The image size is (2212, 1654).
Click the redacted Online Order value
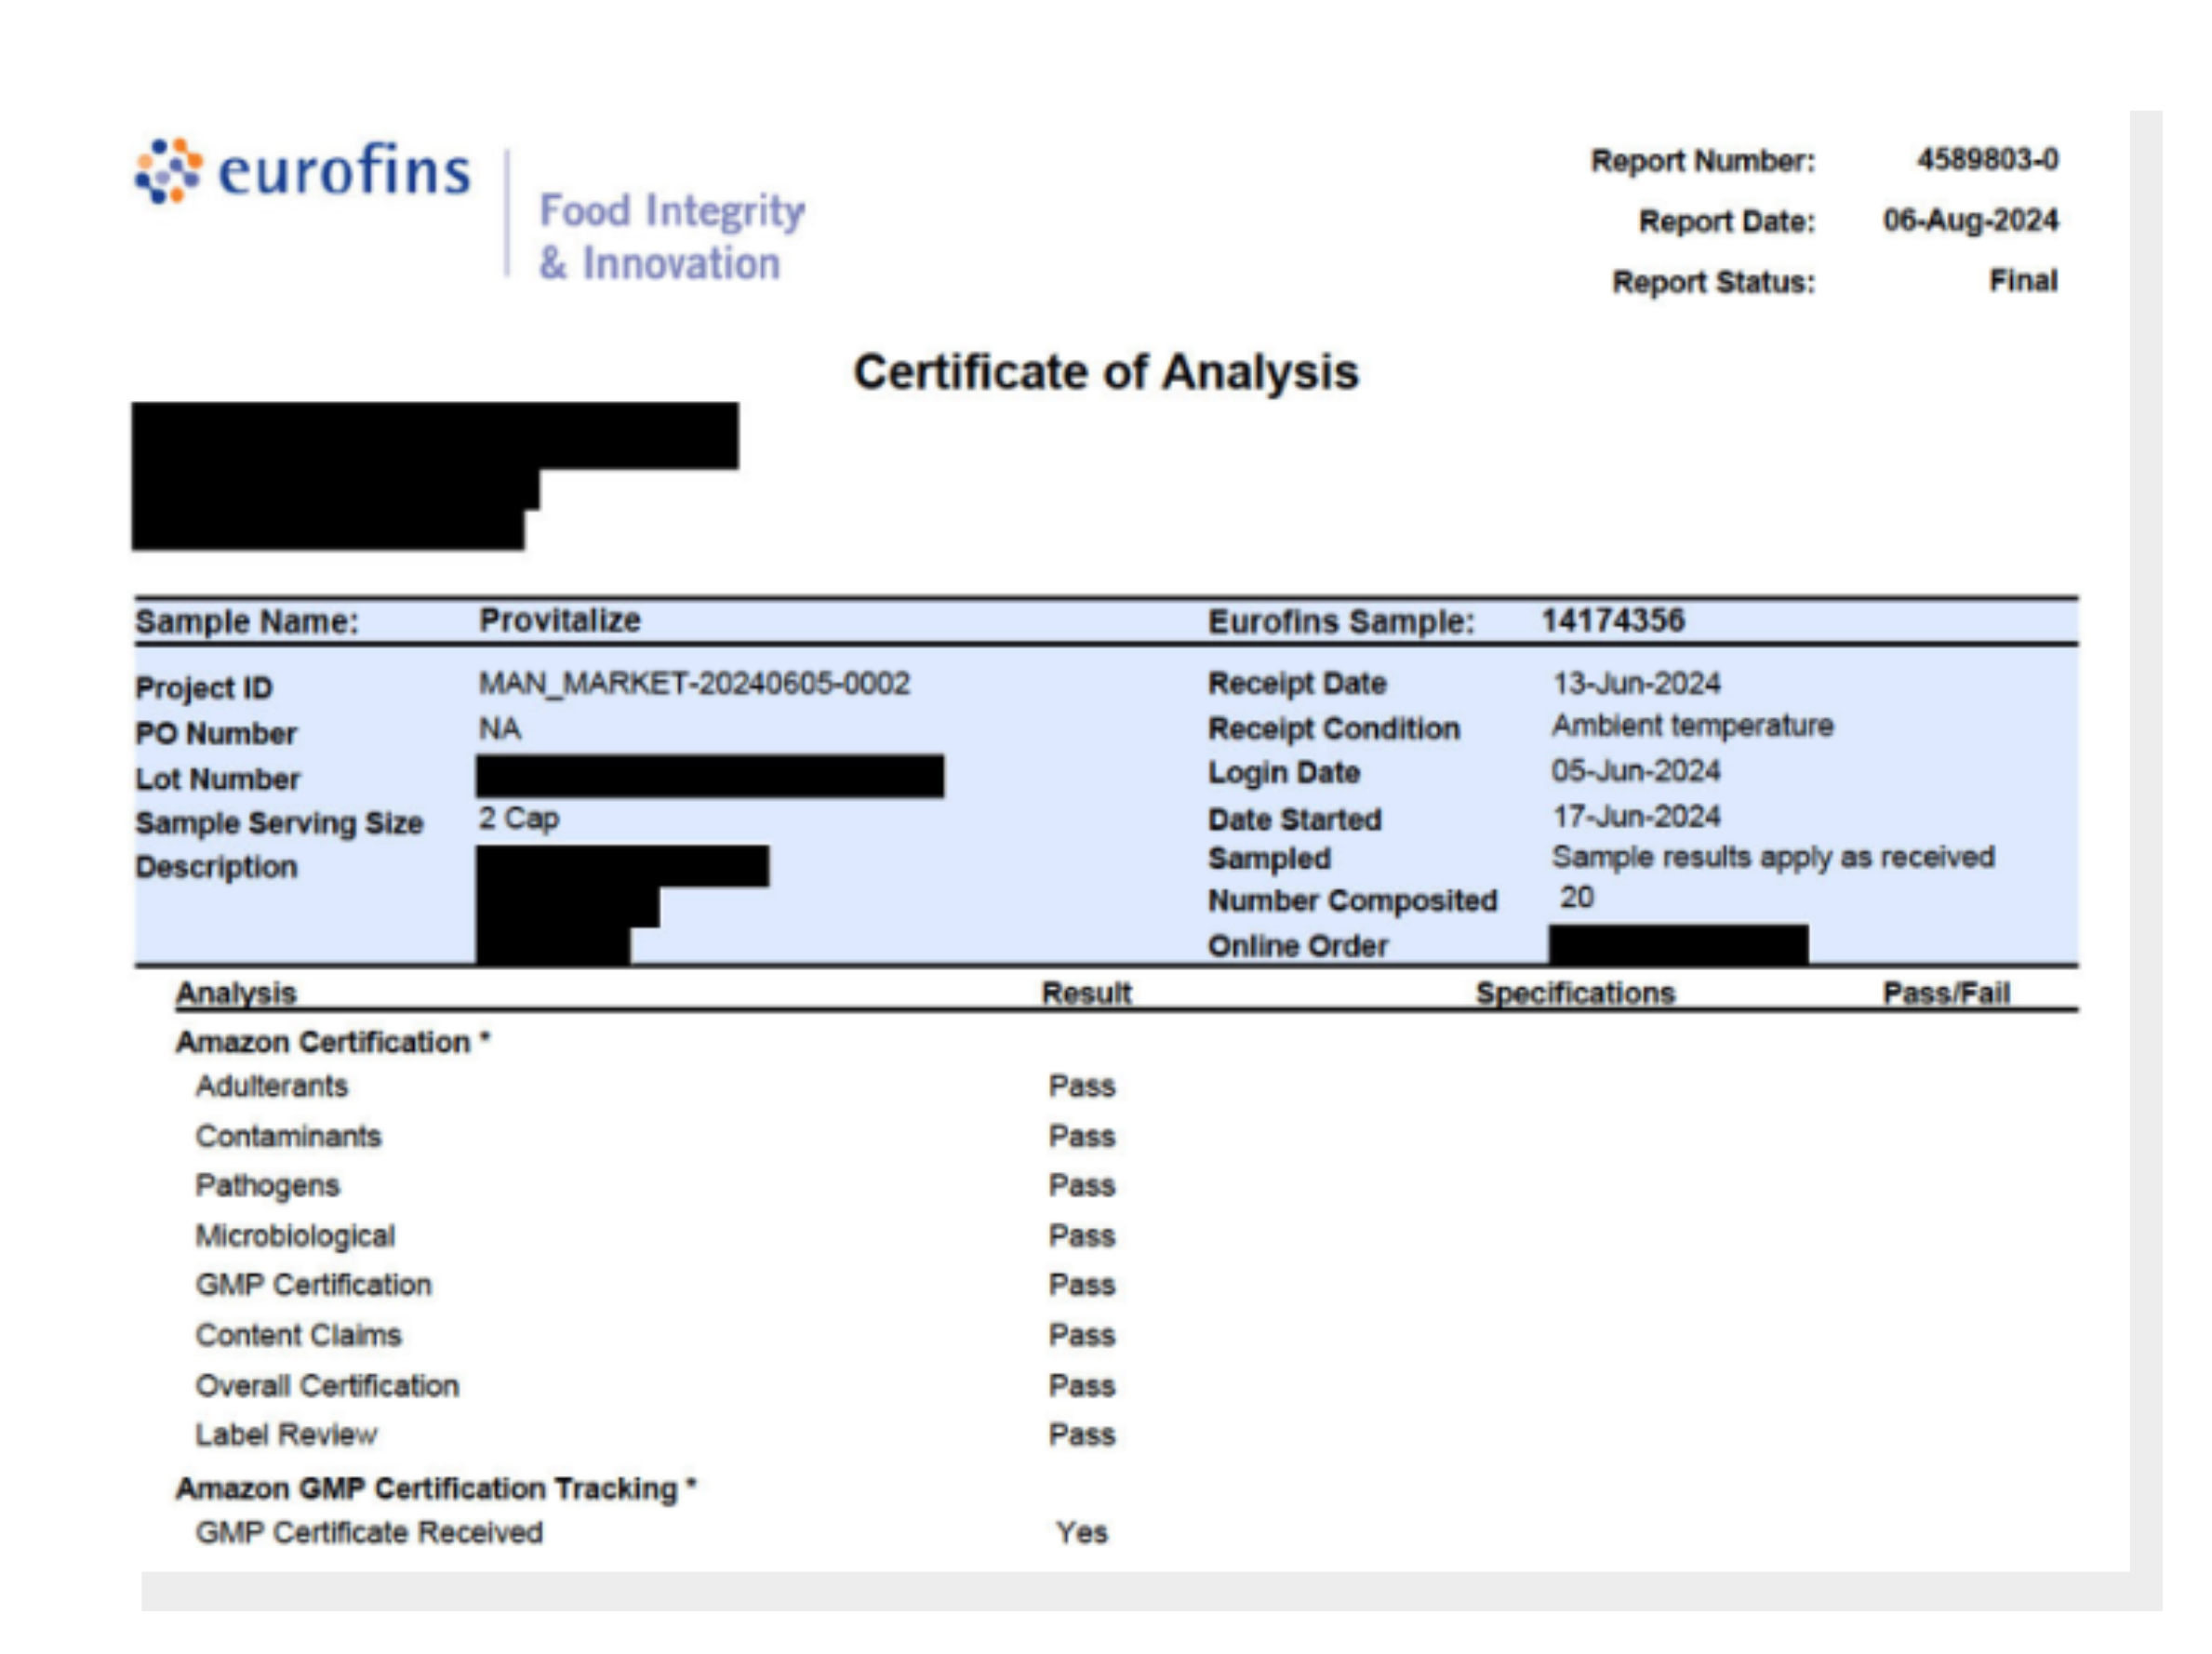1677,944
